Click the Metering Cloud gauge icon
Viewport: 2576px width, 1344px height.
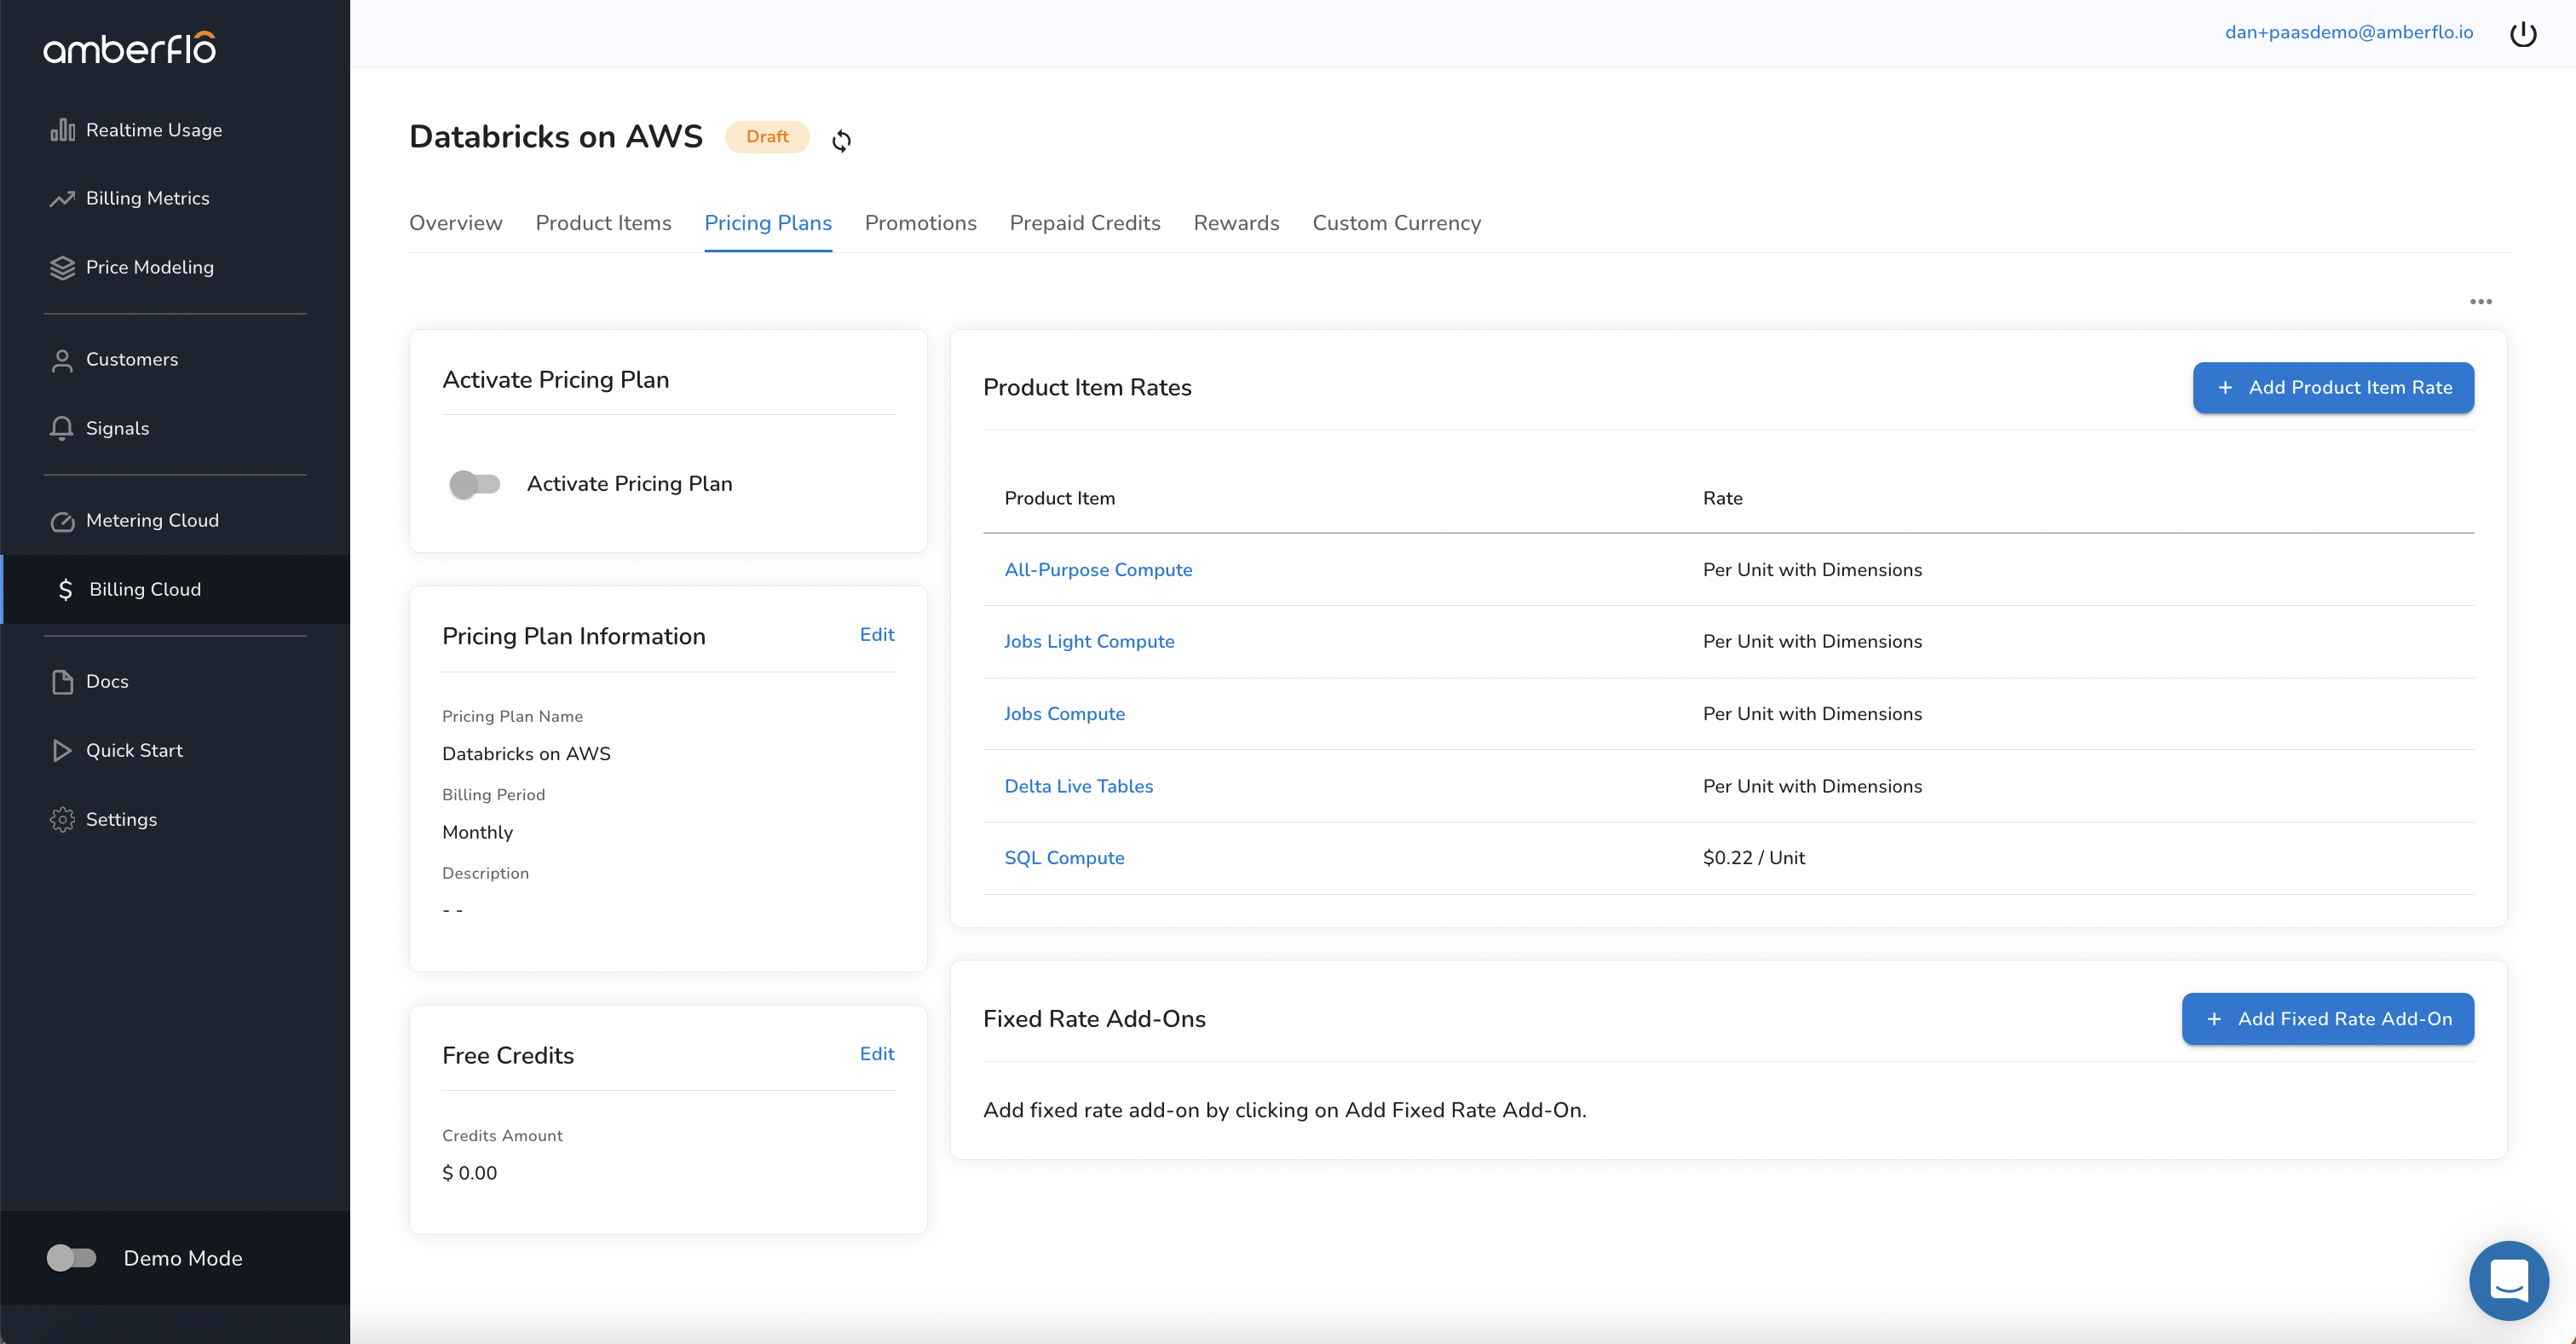(x=62, y=521)
